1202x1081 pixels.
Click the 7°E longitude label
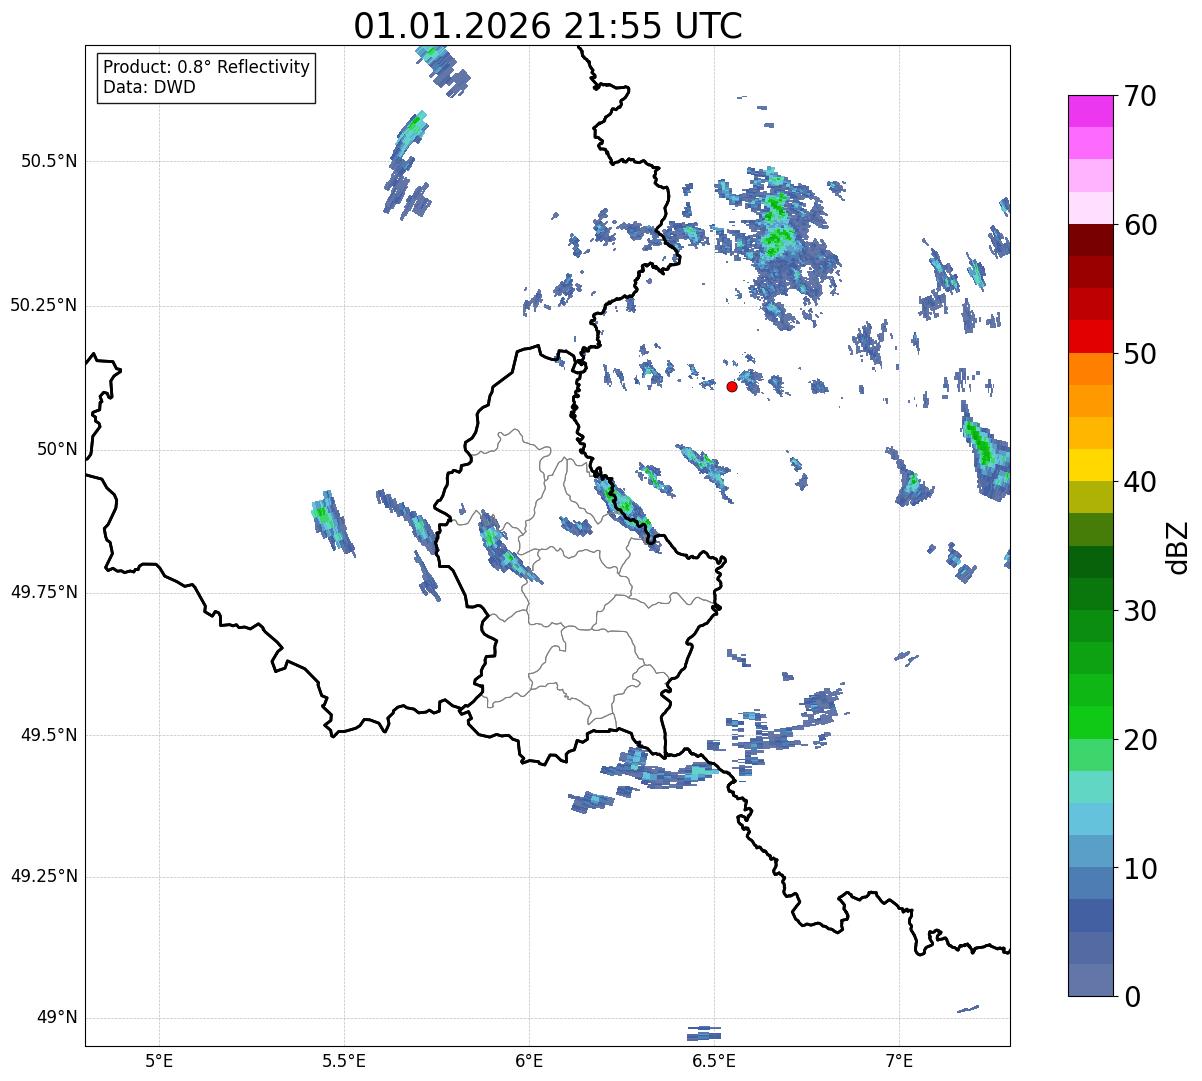pos(899,1060)
